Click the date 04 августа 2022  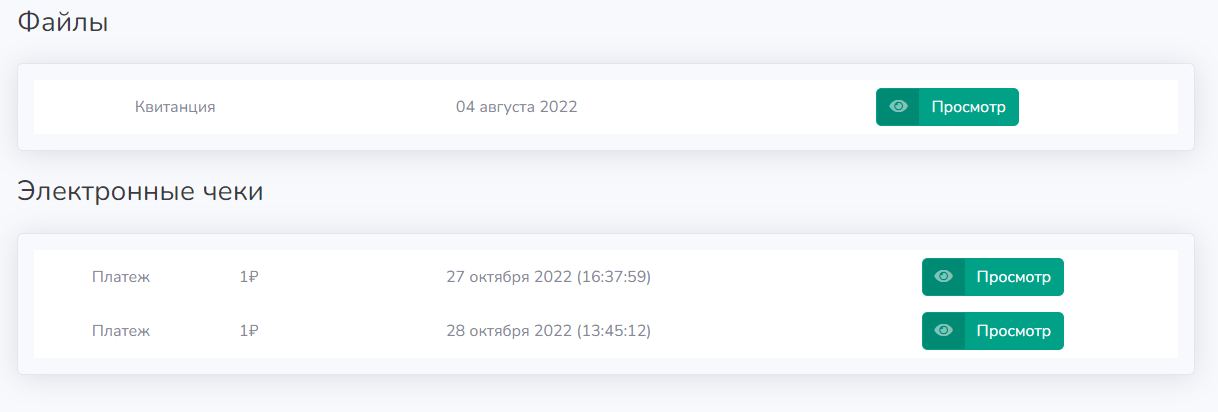tap(517, 107)
